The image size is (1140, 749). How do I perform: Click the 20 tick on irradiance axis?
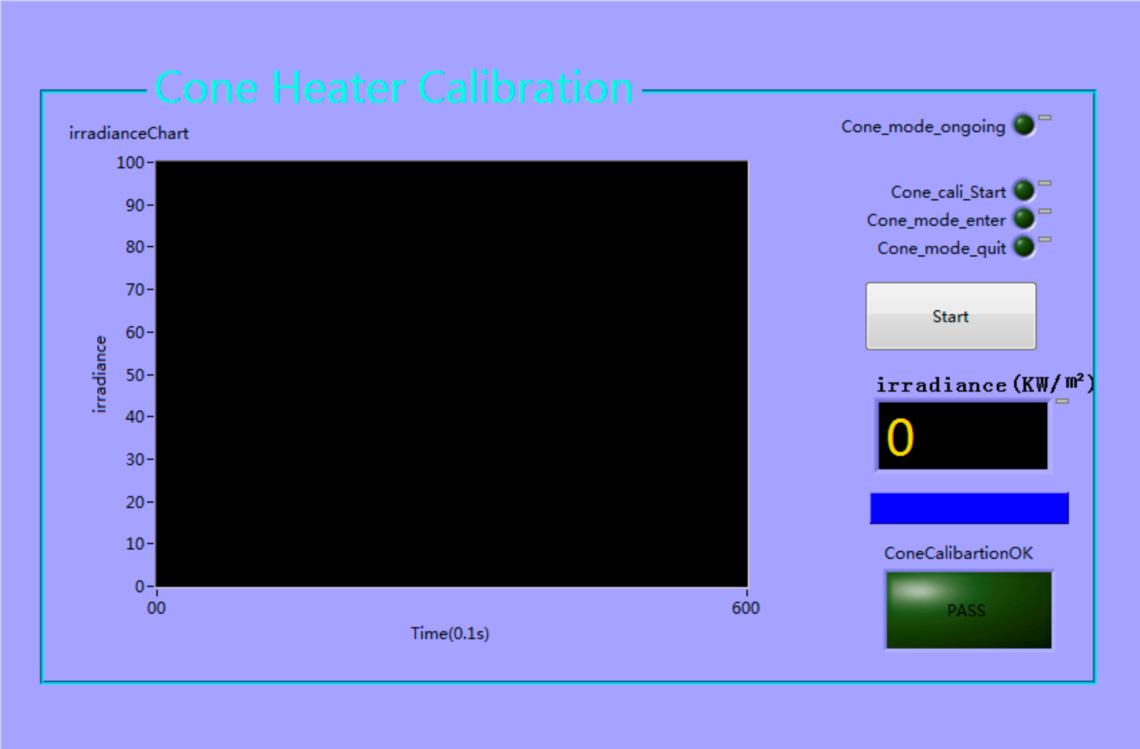click(x=135, y=502)
